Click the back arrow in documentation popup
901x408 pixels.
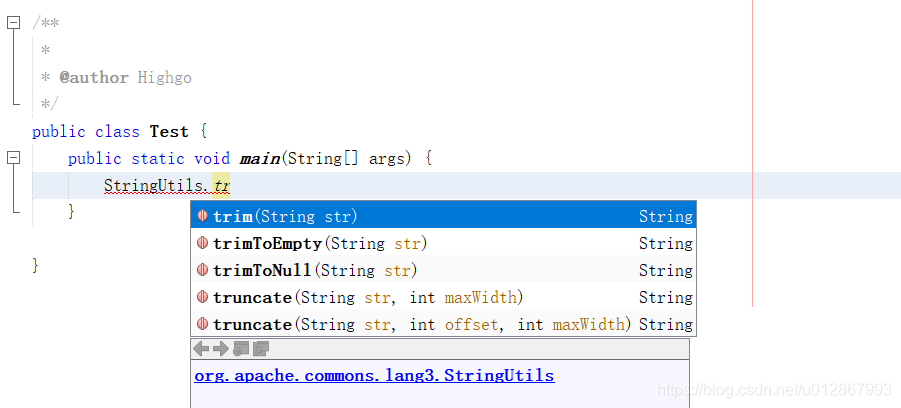coord(201,349)
